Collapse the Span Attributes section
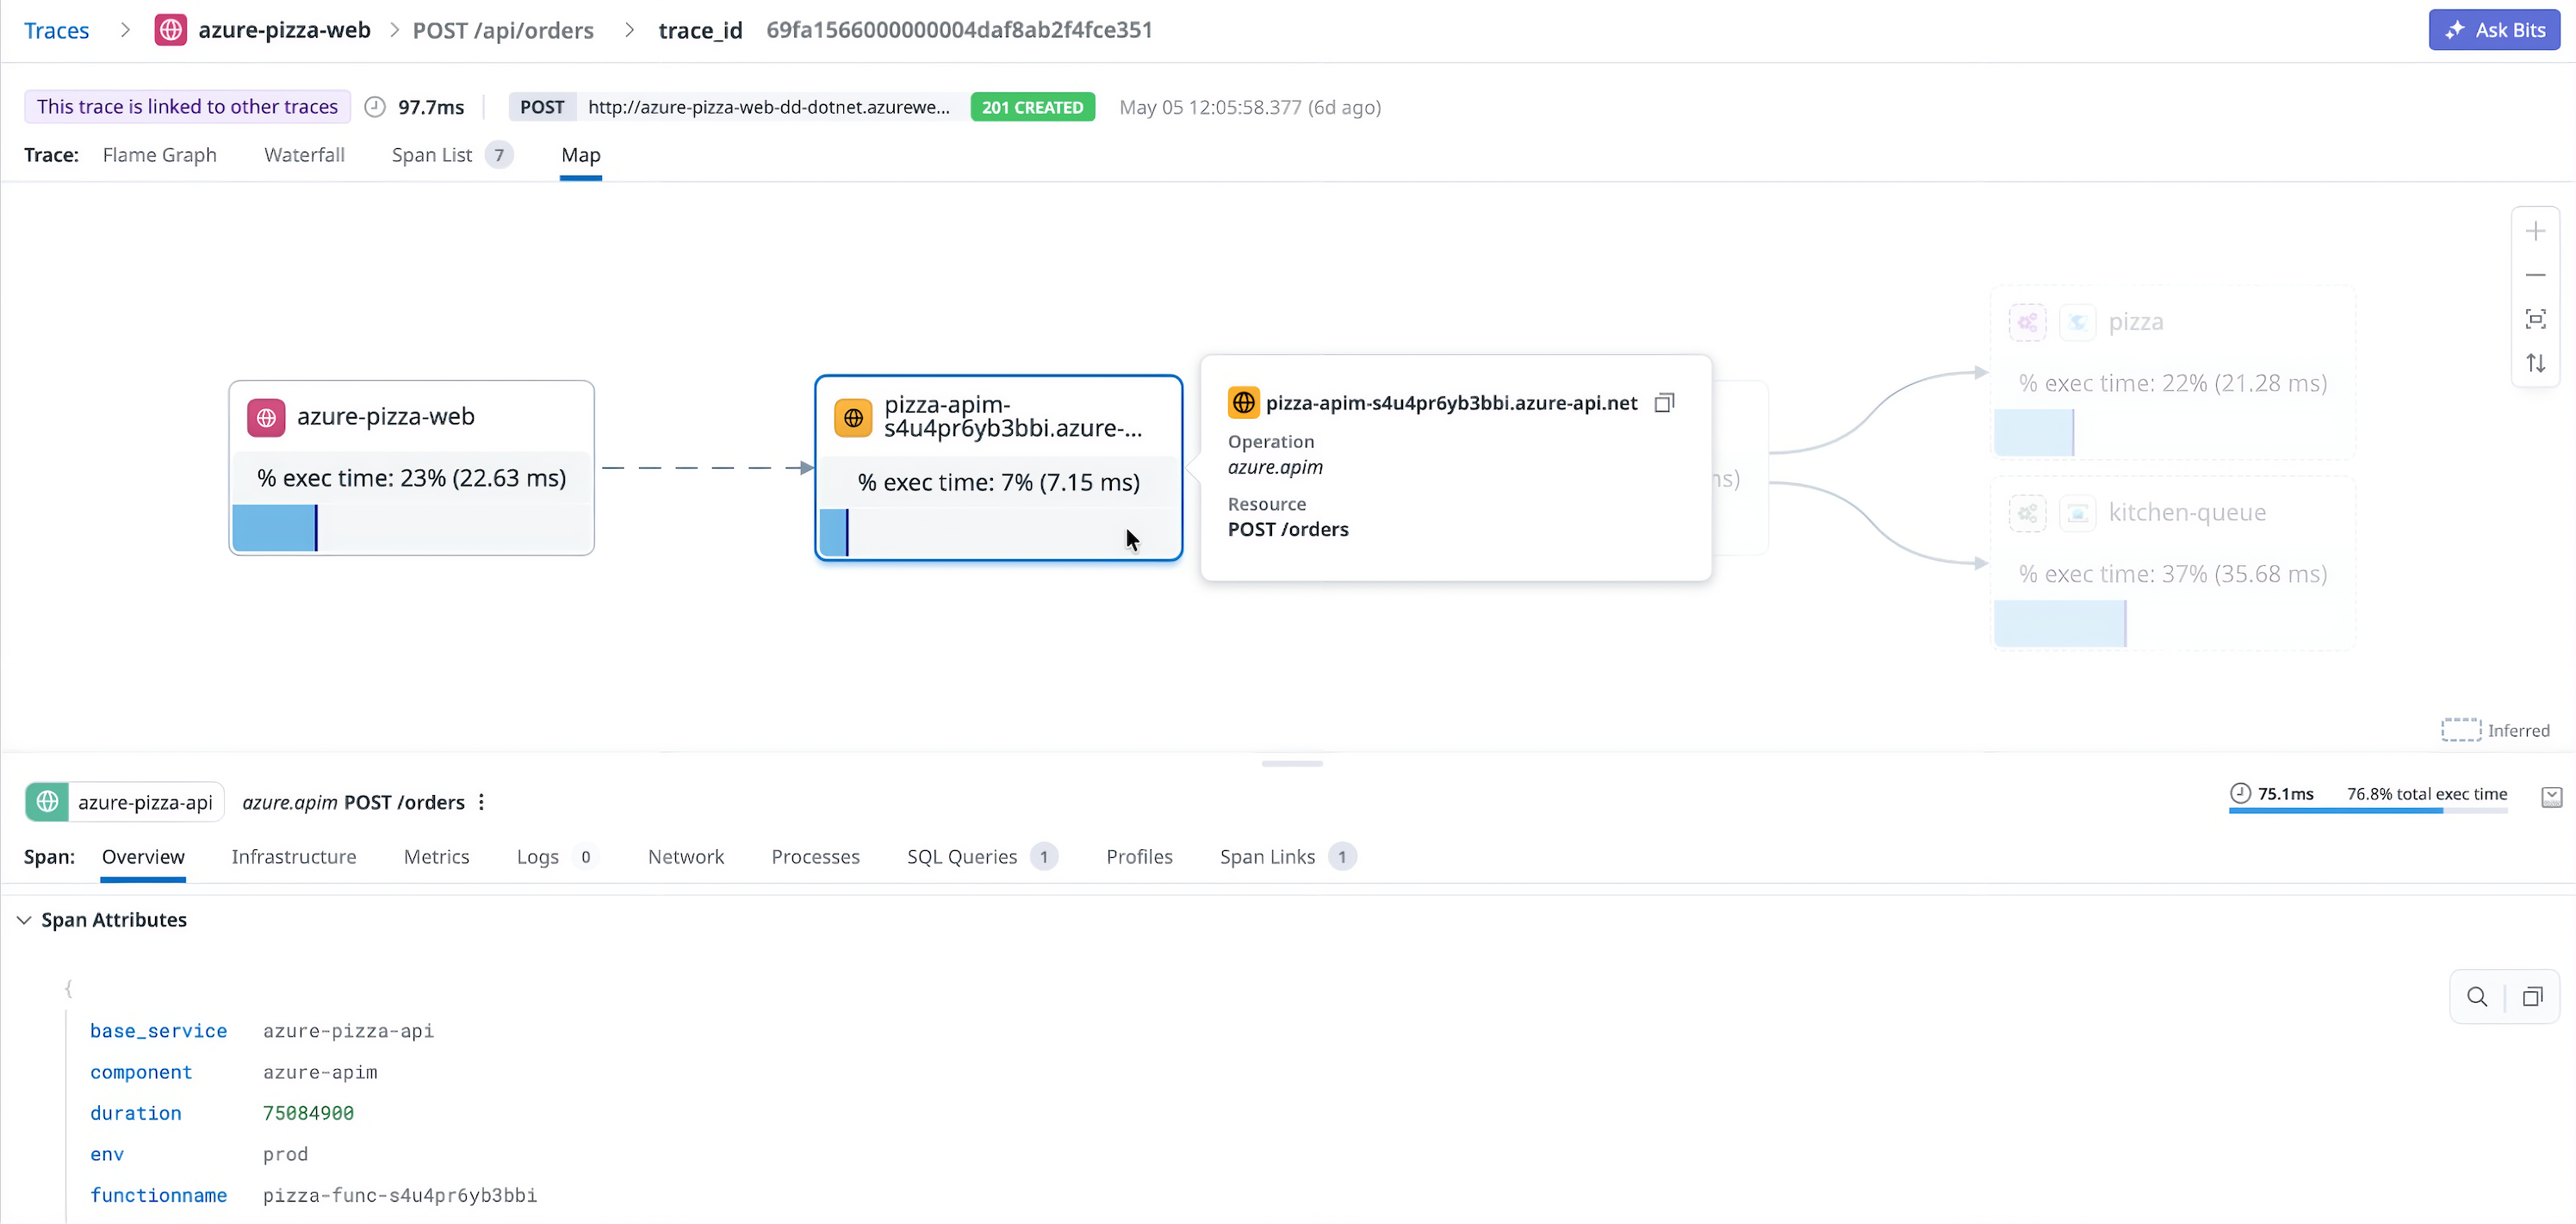Image resolution: width=2576 pixels, height=1224 pixels. pos(24,920)
